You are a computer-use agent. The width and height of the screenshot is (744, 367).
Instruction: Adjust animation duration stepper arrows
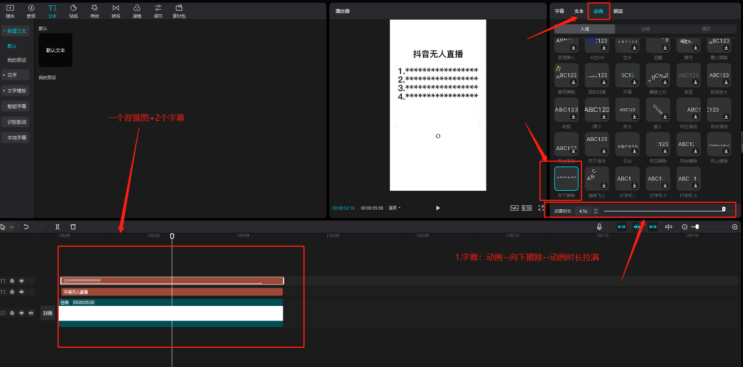[x=595, y=210]
